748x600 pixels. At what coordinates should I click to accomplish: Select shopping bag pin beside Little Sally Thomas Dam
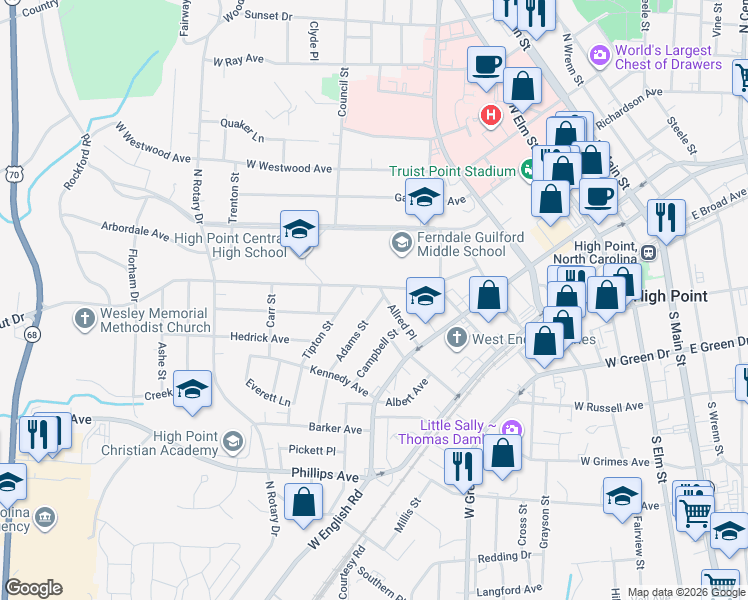502,453
